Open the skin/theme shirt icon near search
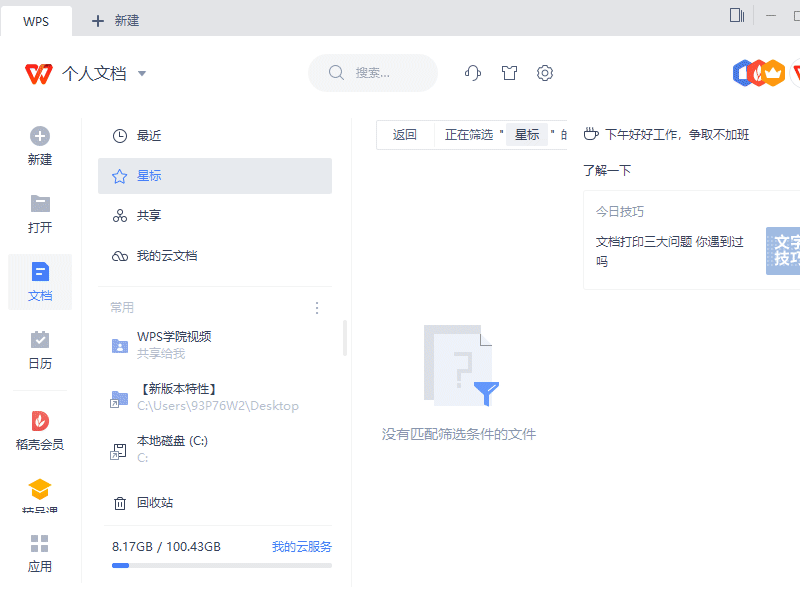800x600 pixels. [x=508, y=73]
